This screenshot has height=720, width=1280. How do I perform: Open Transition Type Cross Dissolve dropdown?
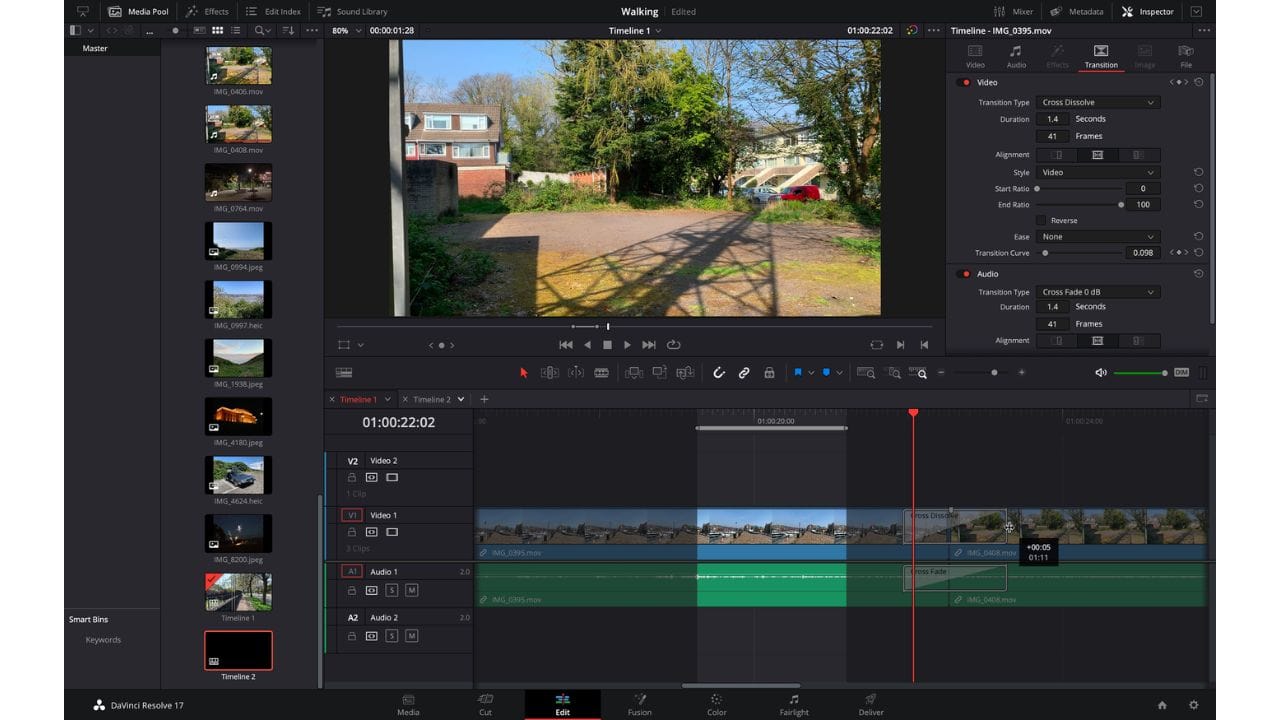pyautogui.click(x=1097, y=102)
